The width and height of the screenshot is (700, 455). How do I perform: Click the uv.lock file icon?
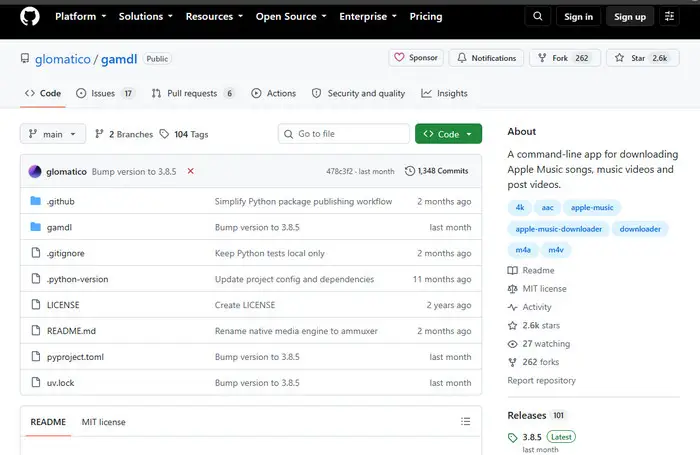point(36,382)
